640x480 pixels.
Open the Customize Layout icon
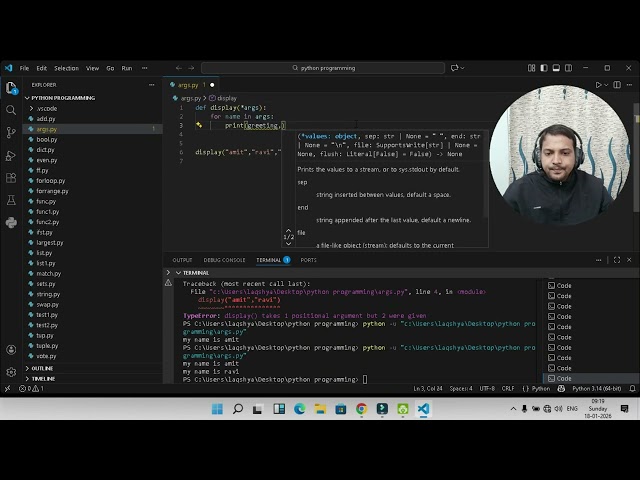[x=531, y=68]
